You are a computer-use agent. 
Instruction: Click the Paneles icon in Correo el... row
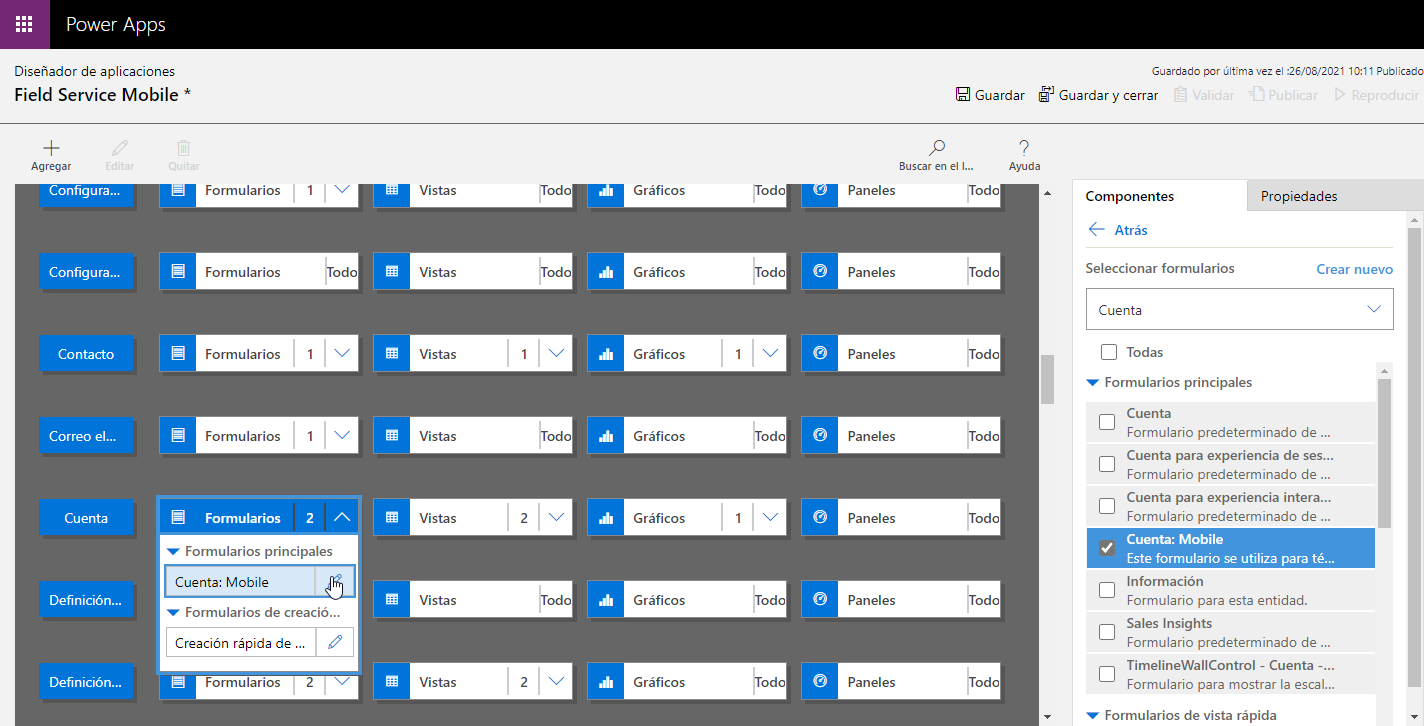pos(820,436)
